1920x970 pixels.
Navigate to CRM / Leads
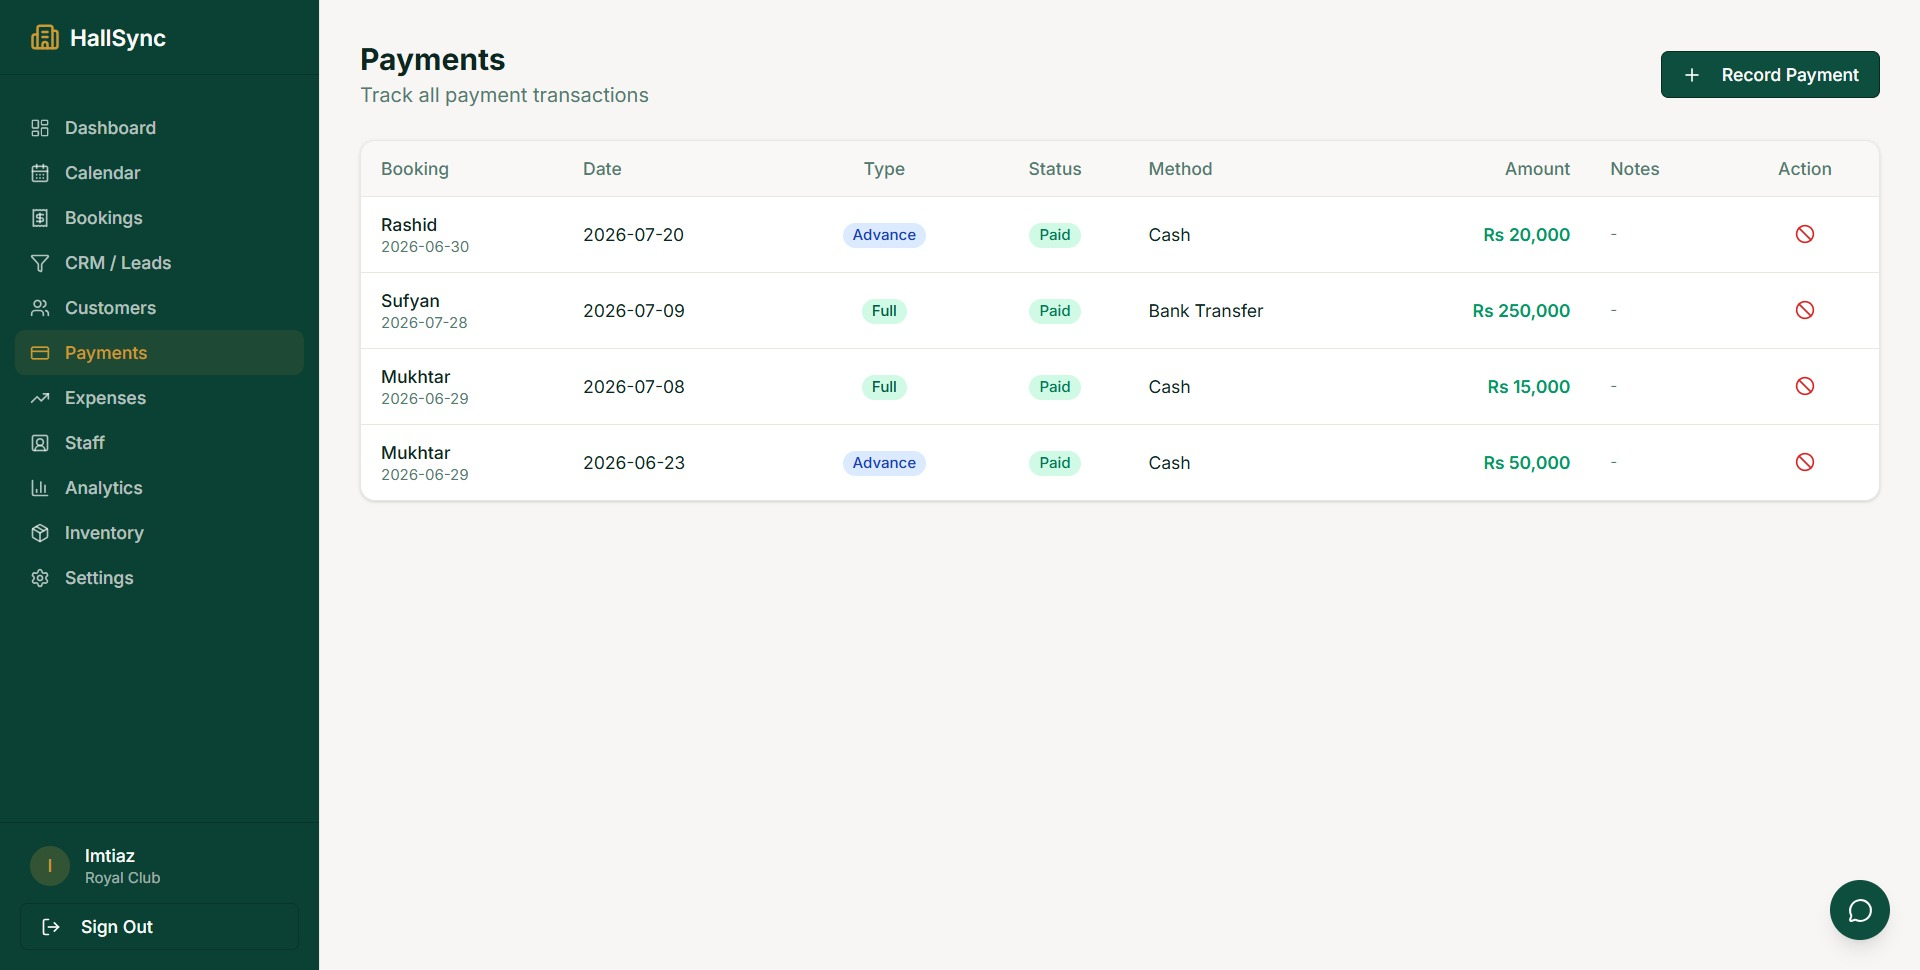[160, 263]
